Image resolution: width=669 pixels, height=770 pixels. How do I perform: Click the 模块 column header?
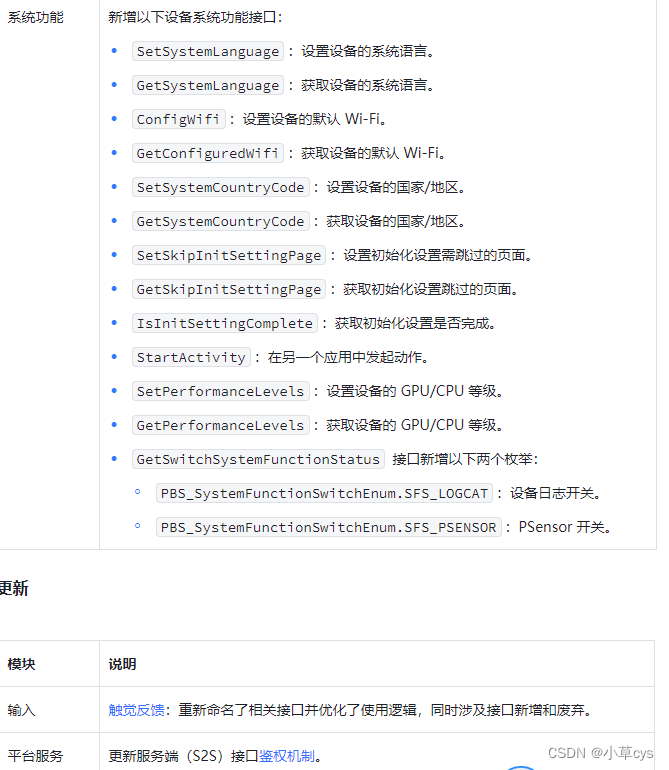22,664
